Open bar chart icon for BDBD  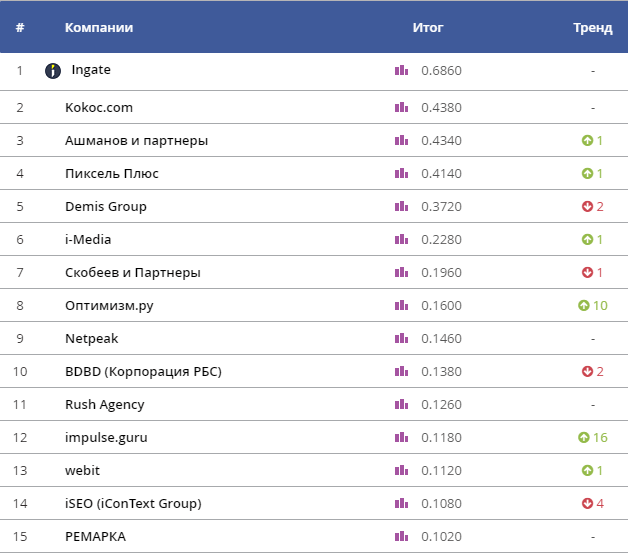pyautogui.click(x=401, y=371)
